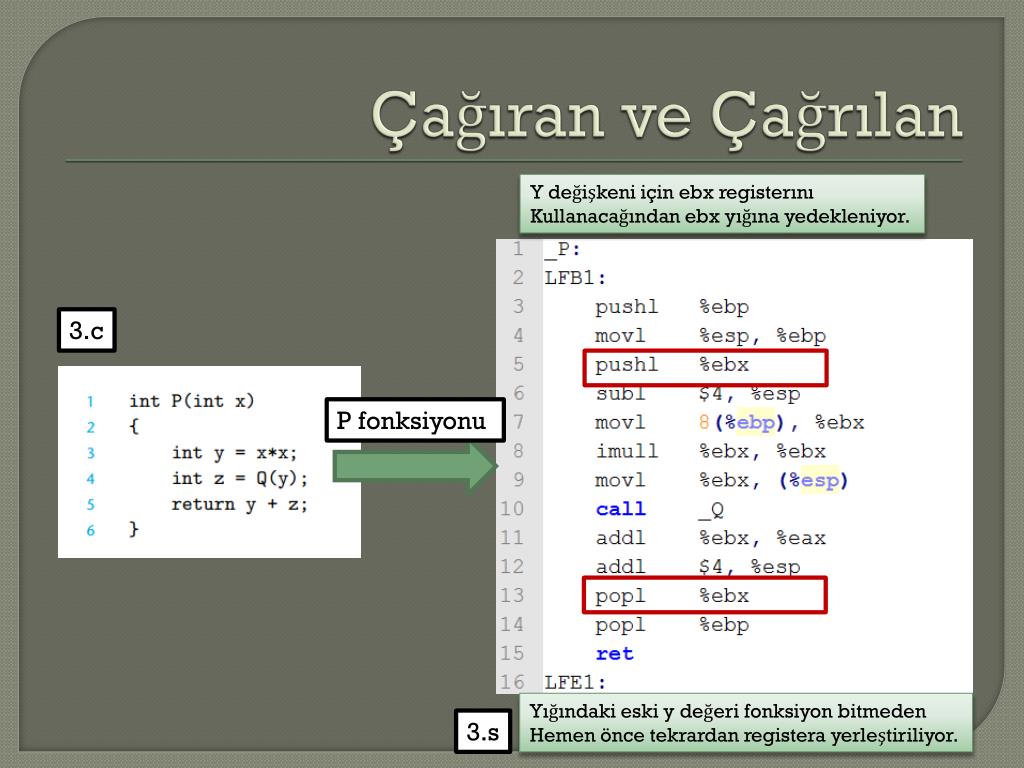Viewport: 1024px width, 768px height.
Task: Click the instruction "movl %esp, %ebp"
Action: [711, 336]
